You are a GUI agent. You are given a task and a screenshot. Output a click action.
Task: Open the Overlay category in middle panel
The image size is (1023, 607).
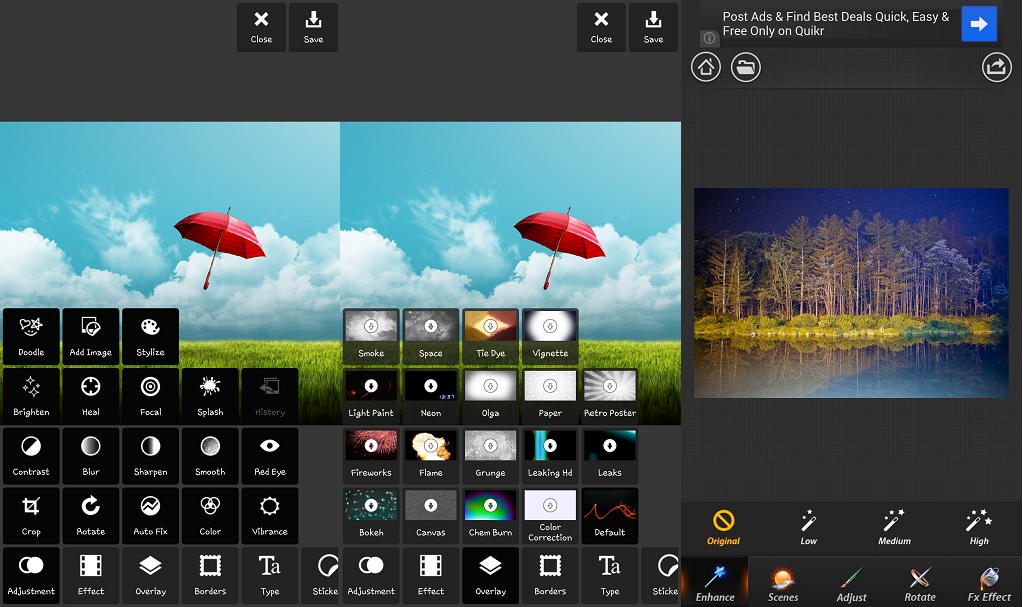[x=490, y=575]
